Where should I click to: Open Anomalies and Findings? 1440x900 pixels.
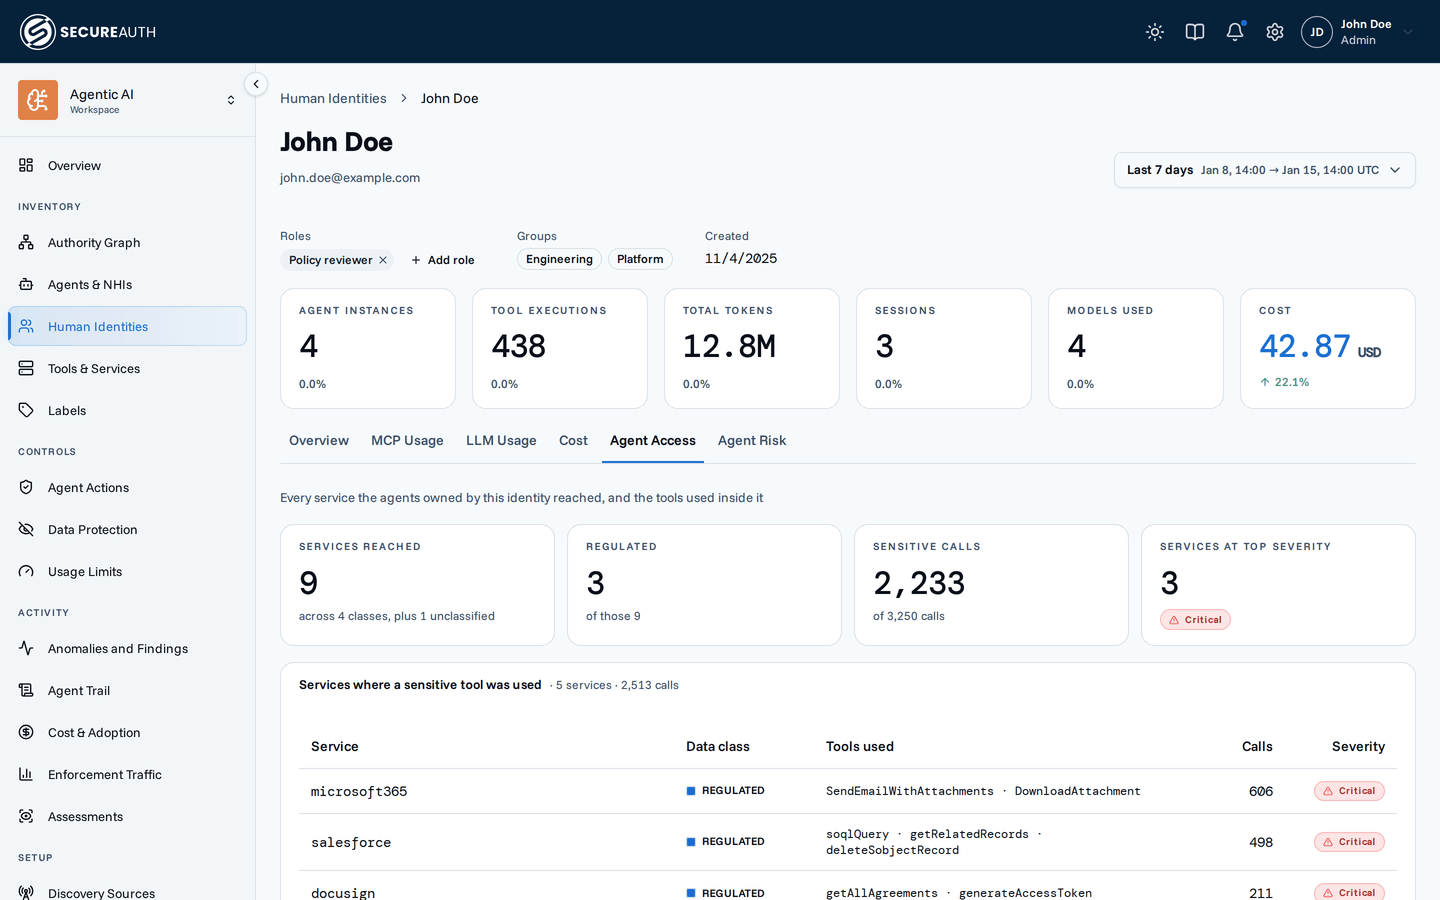point(127,649)
